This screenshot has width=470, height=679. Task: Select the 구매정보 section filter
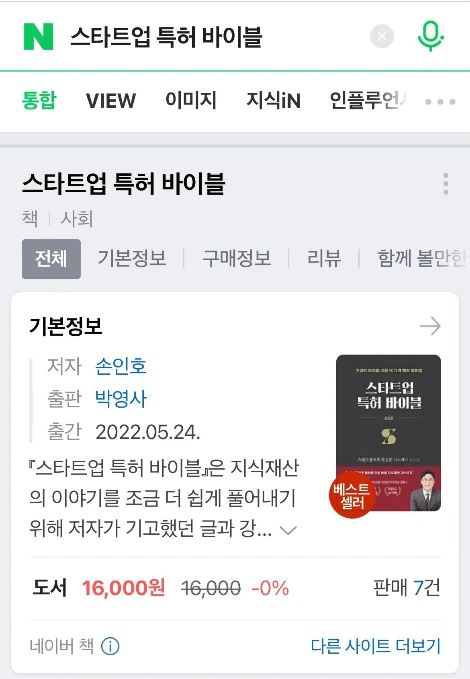coord(237,258)
